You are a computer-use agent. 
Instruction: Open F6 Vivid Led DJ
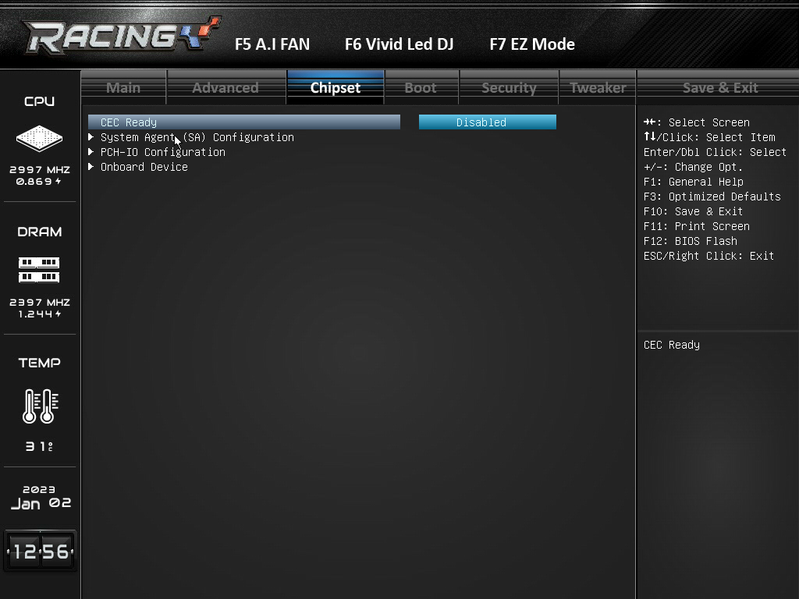coord(399,44)
